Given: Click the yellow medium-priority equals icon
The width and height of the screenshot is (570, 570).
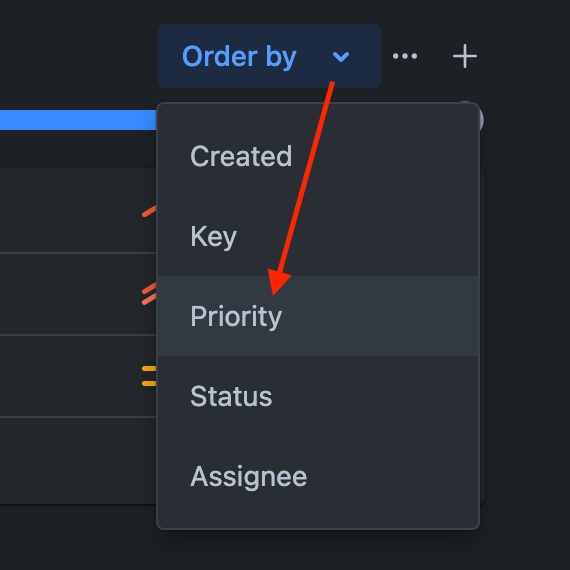Looking at the screenshot, I should click(149, 376).
